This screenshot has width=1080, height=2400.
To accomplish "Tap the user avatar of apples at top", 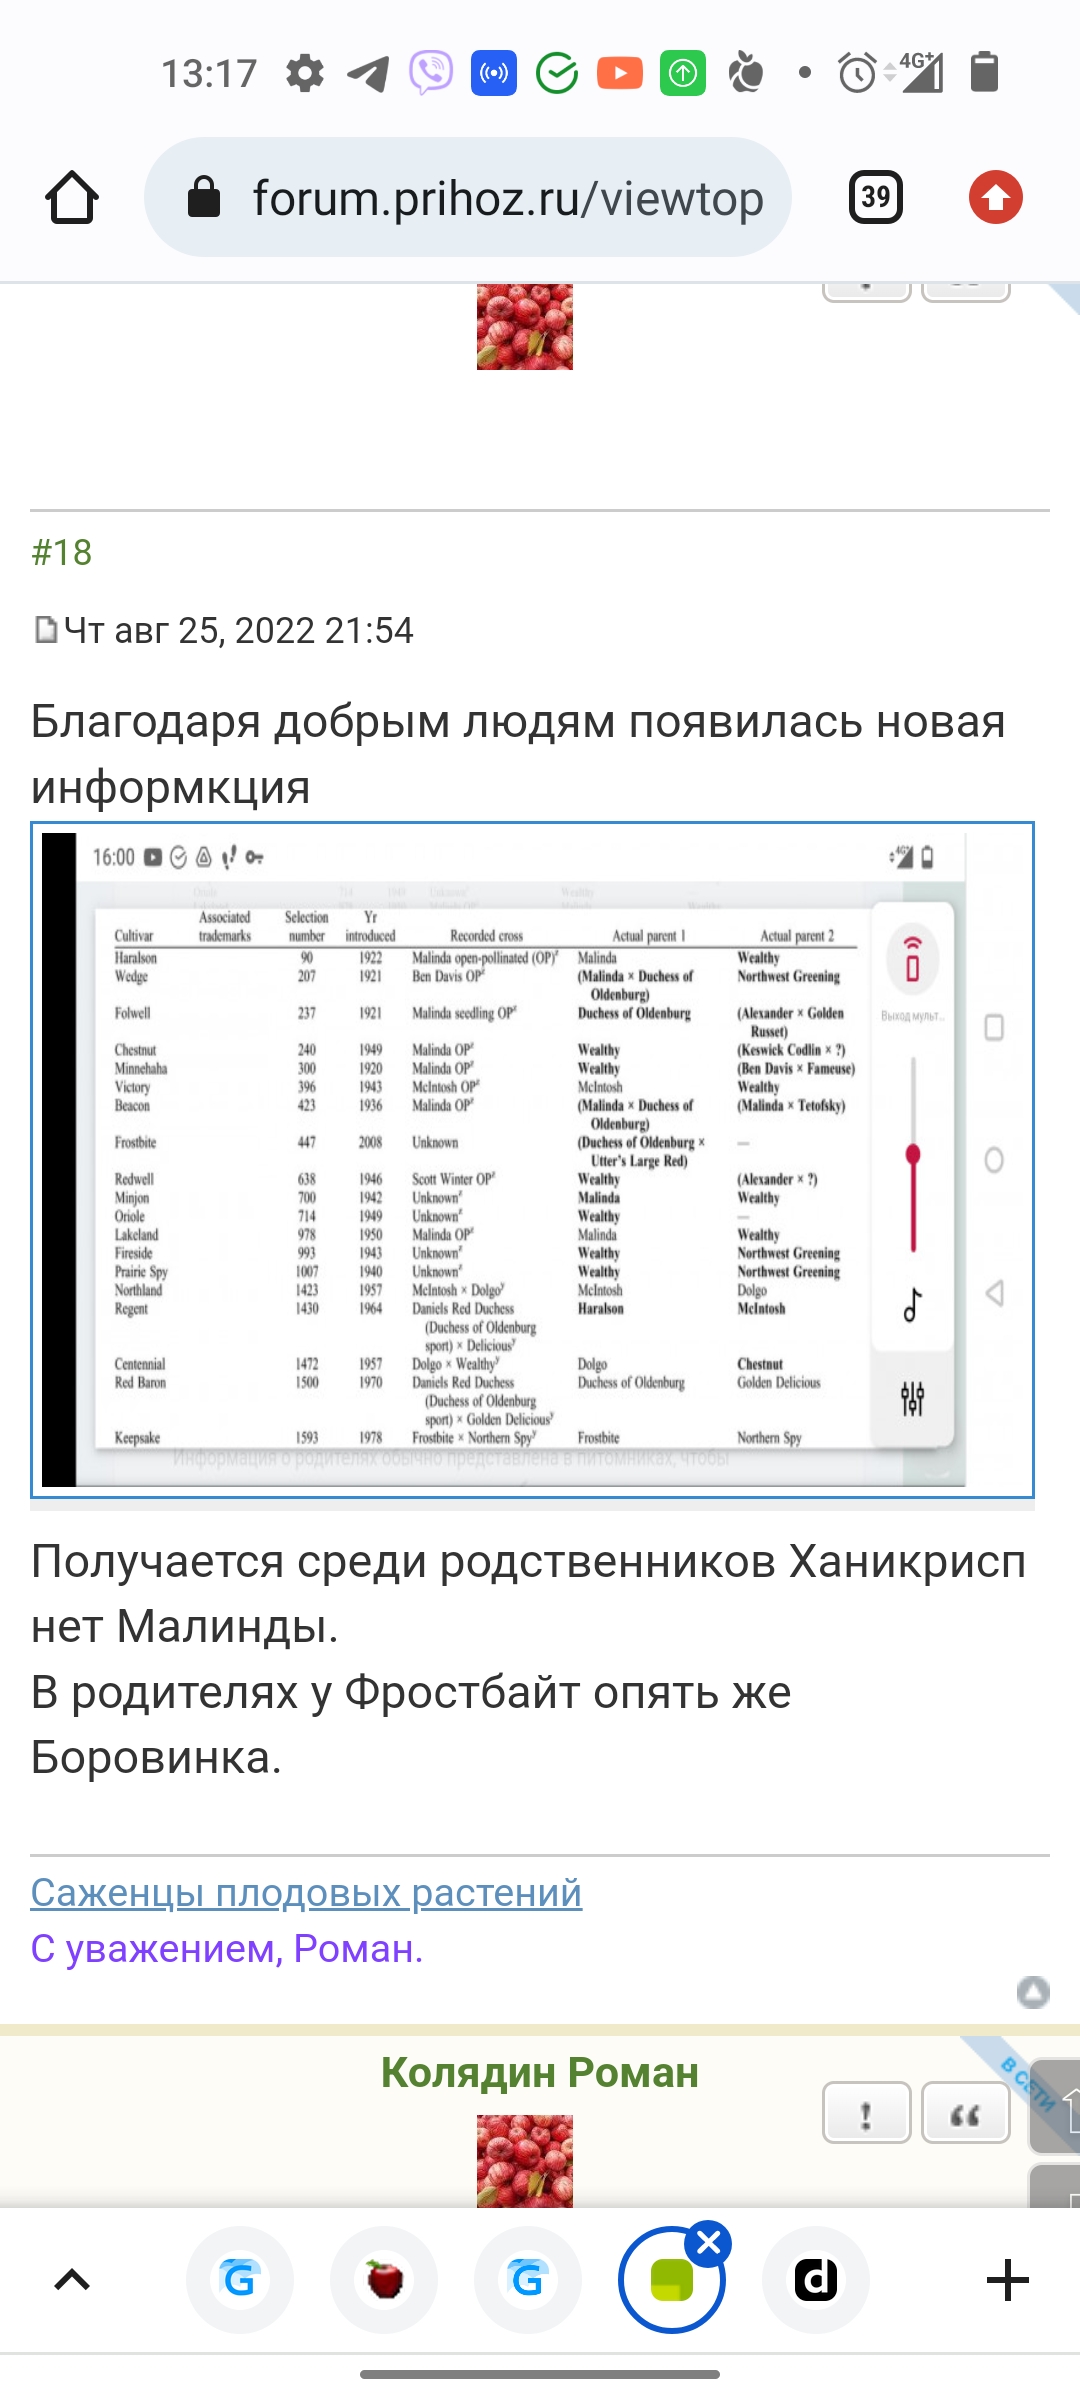I will point(524,327).
